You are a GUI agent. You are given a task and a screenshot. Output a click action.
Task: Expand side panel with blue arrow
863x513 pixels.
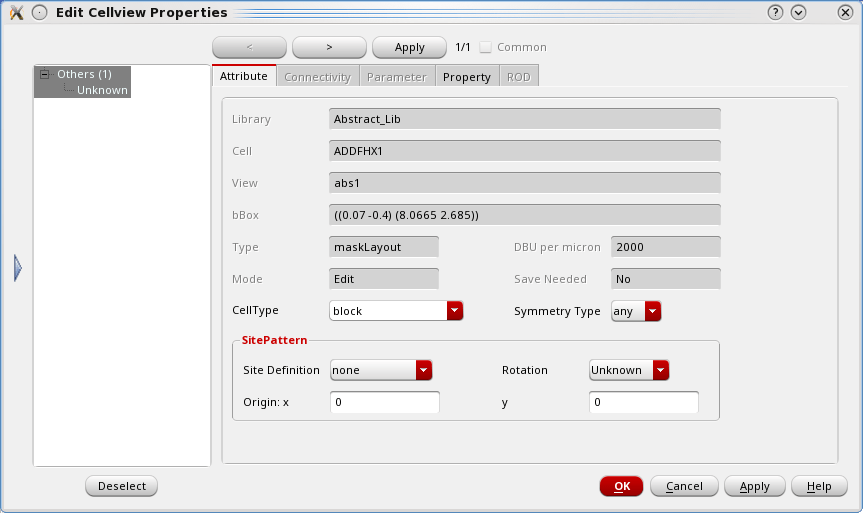pyautogui.click(x=18, y=268)
